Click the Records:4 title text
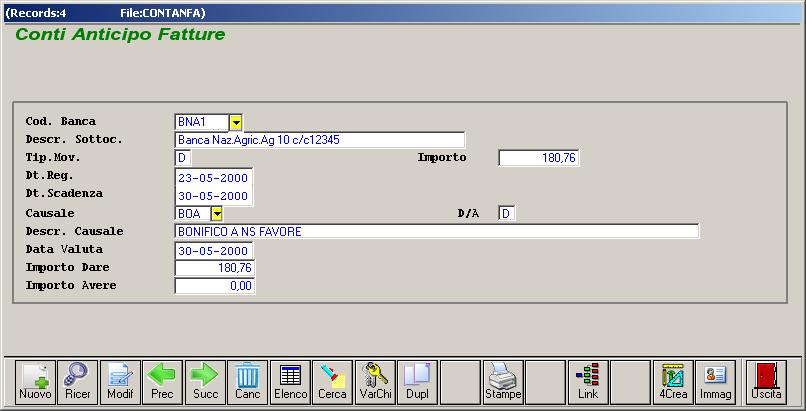The image size is (806, 411). tap(34, 13)
